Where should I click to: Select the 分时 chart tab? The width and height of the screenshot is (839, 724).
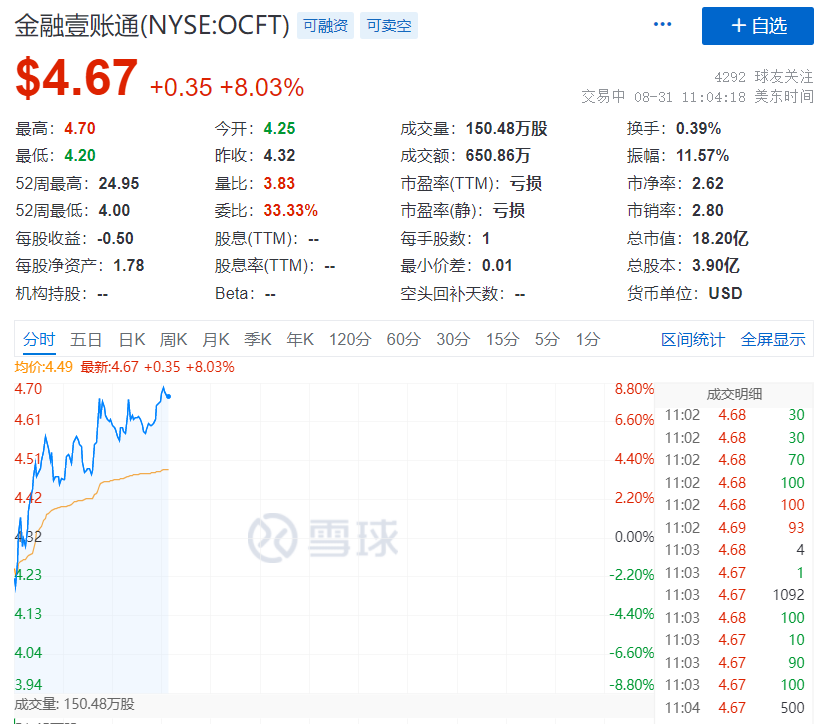click(x=39, y=340)
